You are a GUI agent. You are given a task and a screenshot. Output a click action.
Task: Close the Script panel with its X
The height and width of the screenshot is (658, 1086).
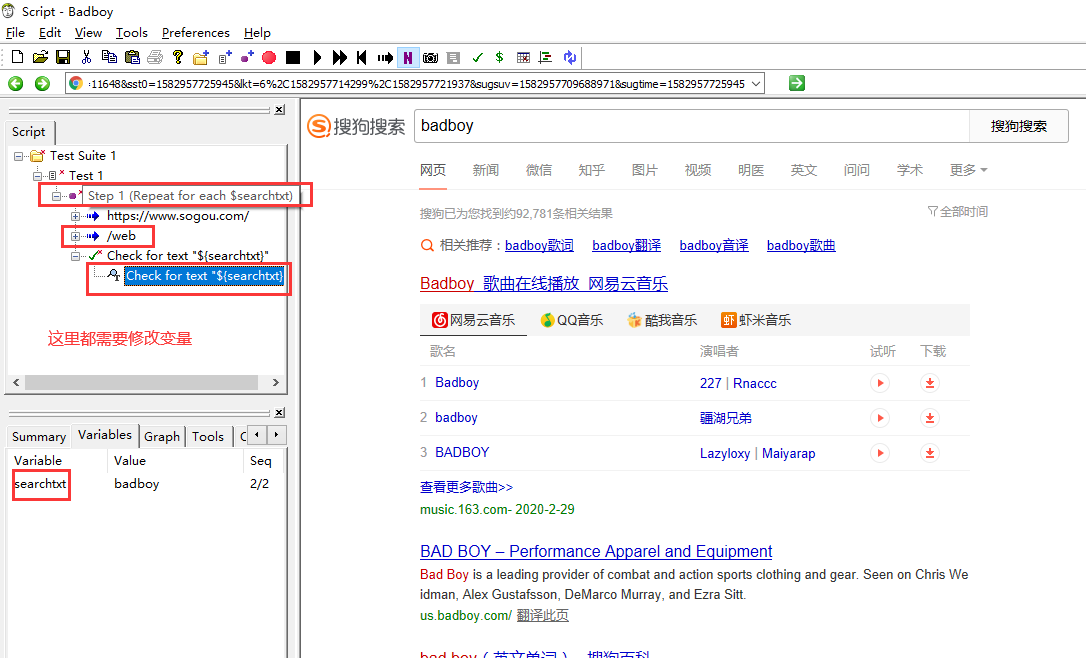point(279,109)
